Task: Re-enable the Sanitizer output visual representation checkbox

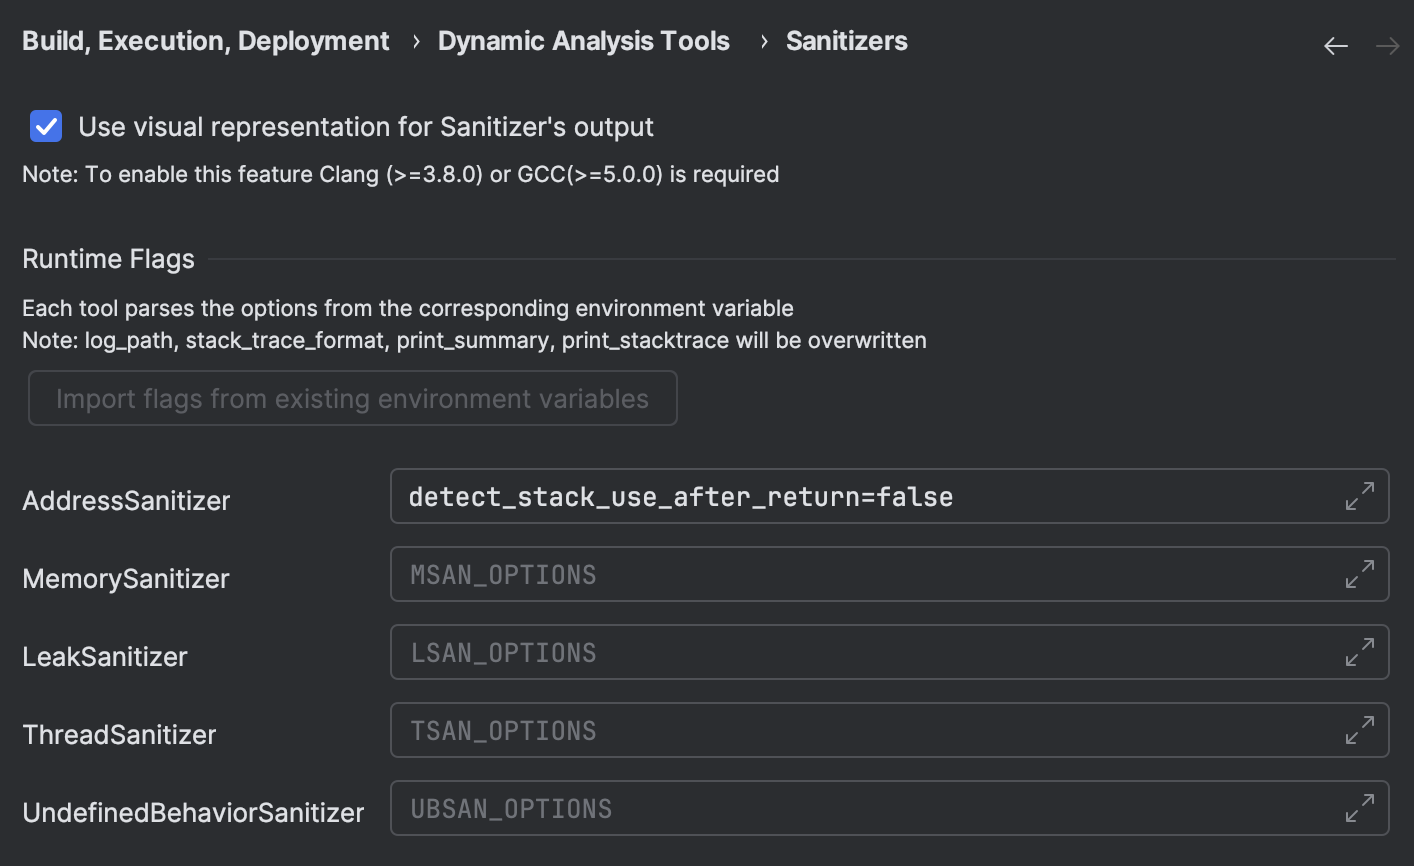Action: tap(45, 126)
